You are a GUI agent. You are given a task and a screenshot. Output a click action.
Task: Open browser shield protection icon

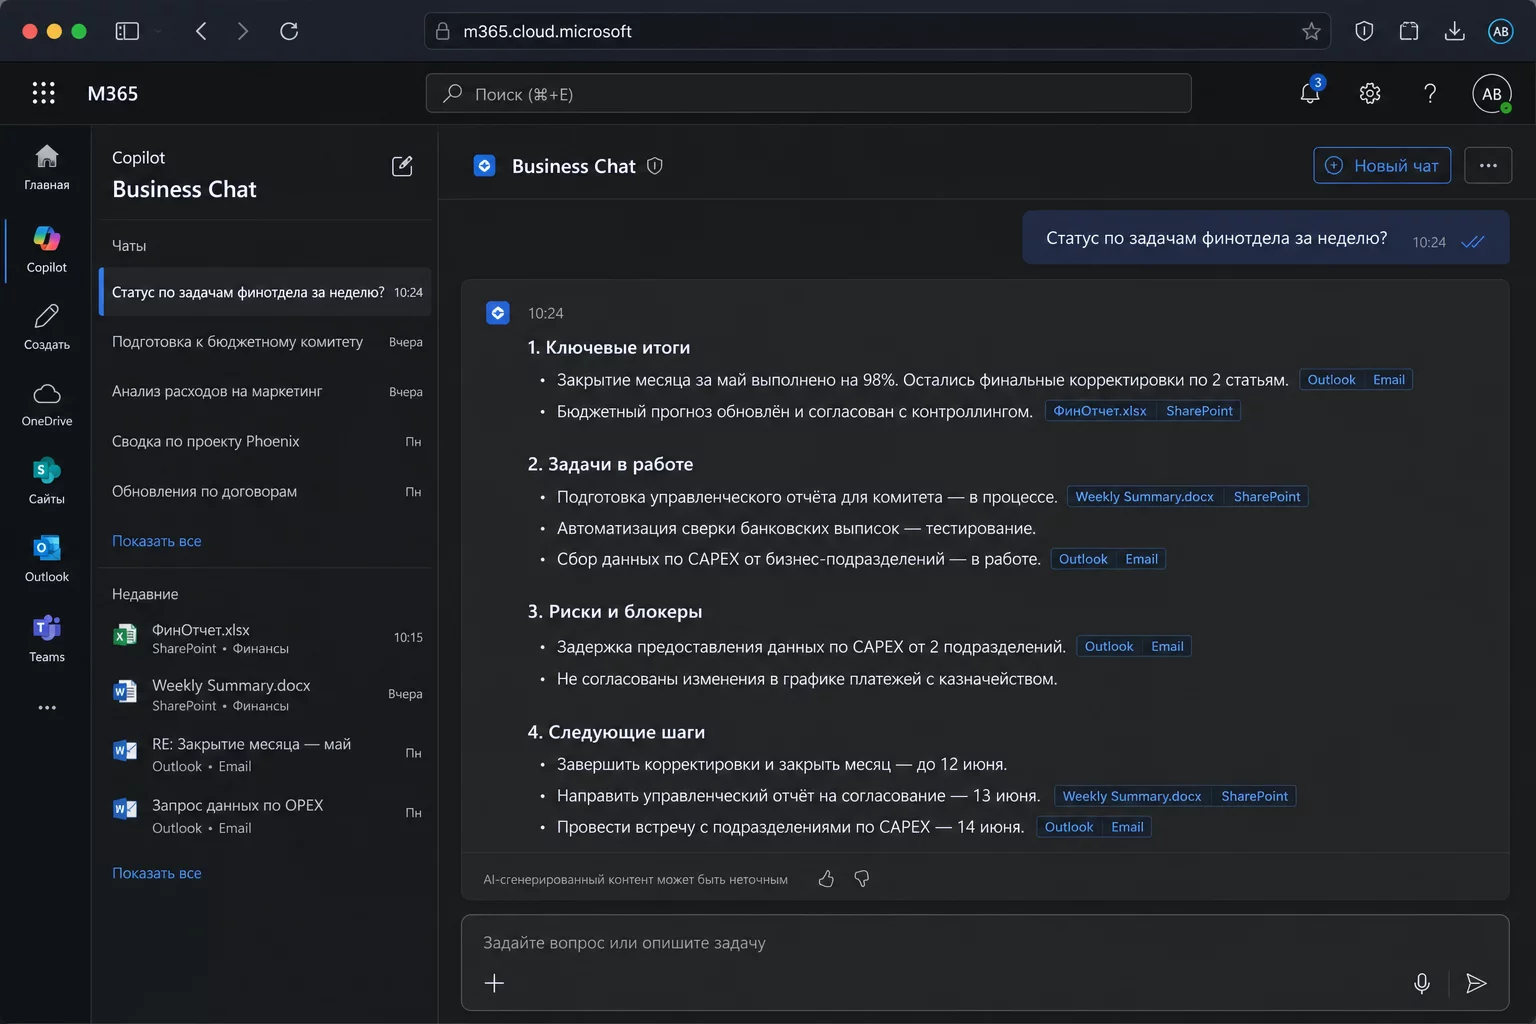tap(1364, 31)
